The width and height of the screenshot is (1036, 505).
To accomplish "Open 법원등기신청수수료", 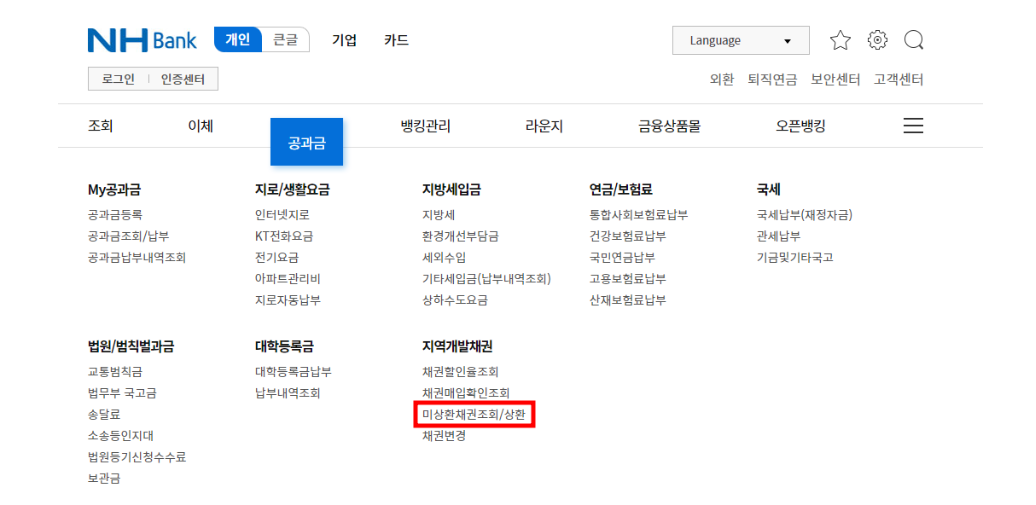I will [137, 457].
